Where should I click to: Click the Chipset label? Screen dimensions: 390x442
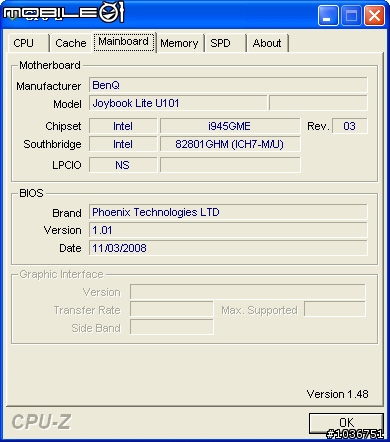(63, 126)
